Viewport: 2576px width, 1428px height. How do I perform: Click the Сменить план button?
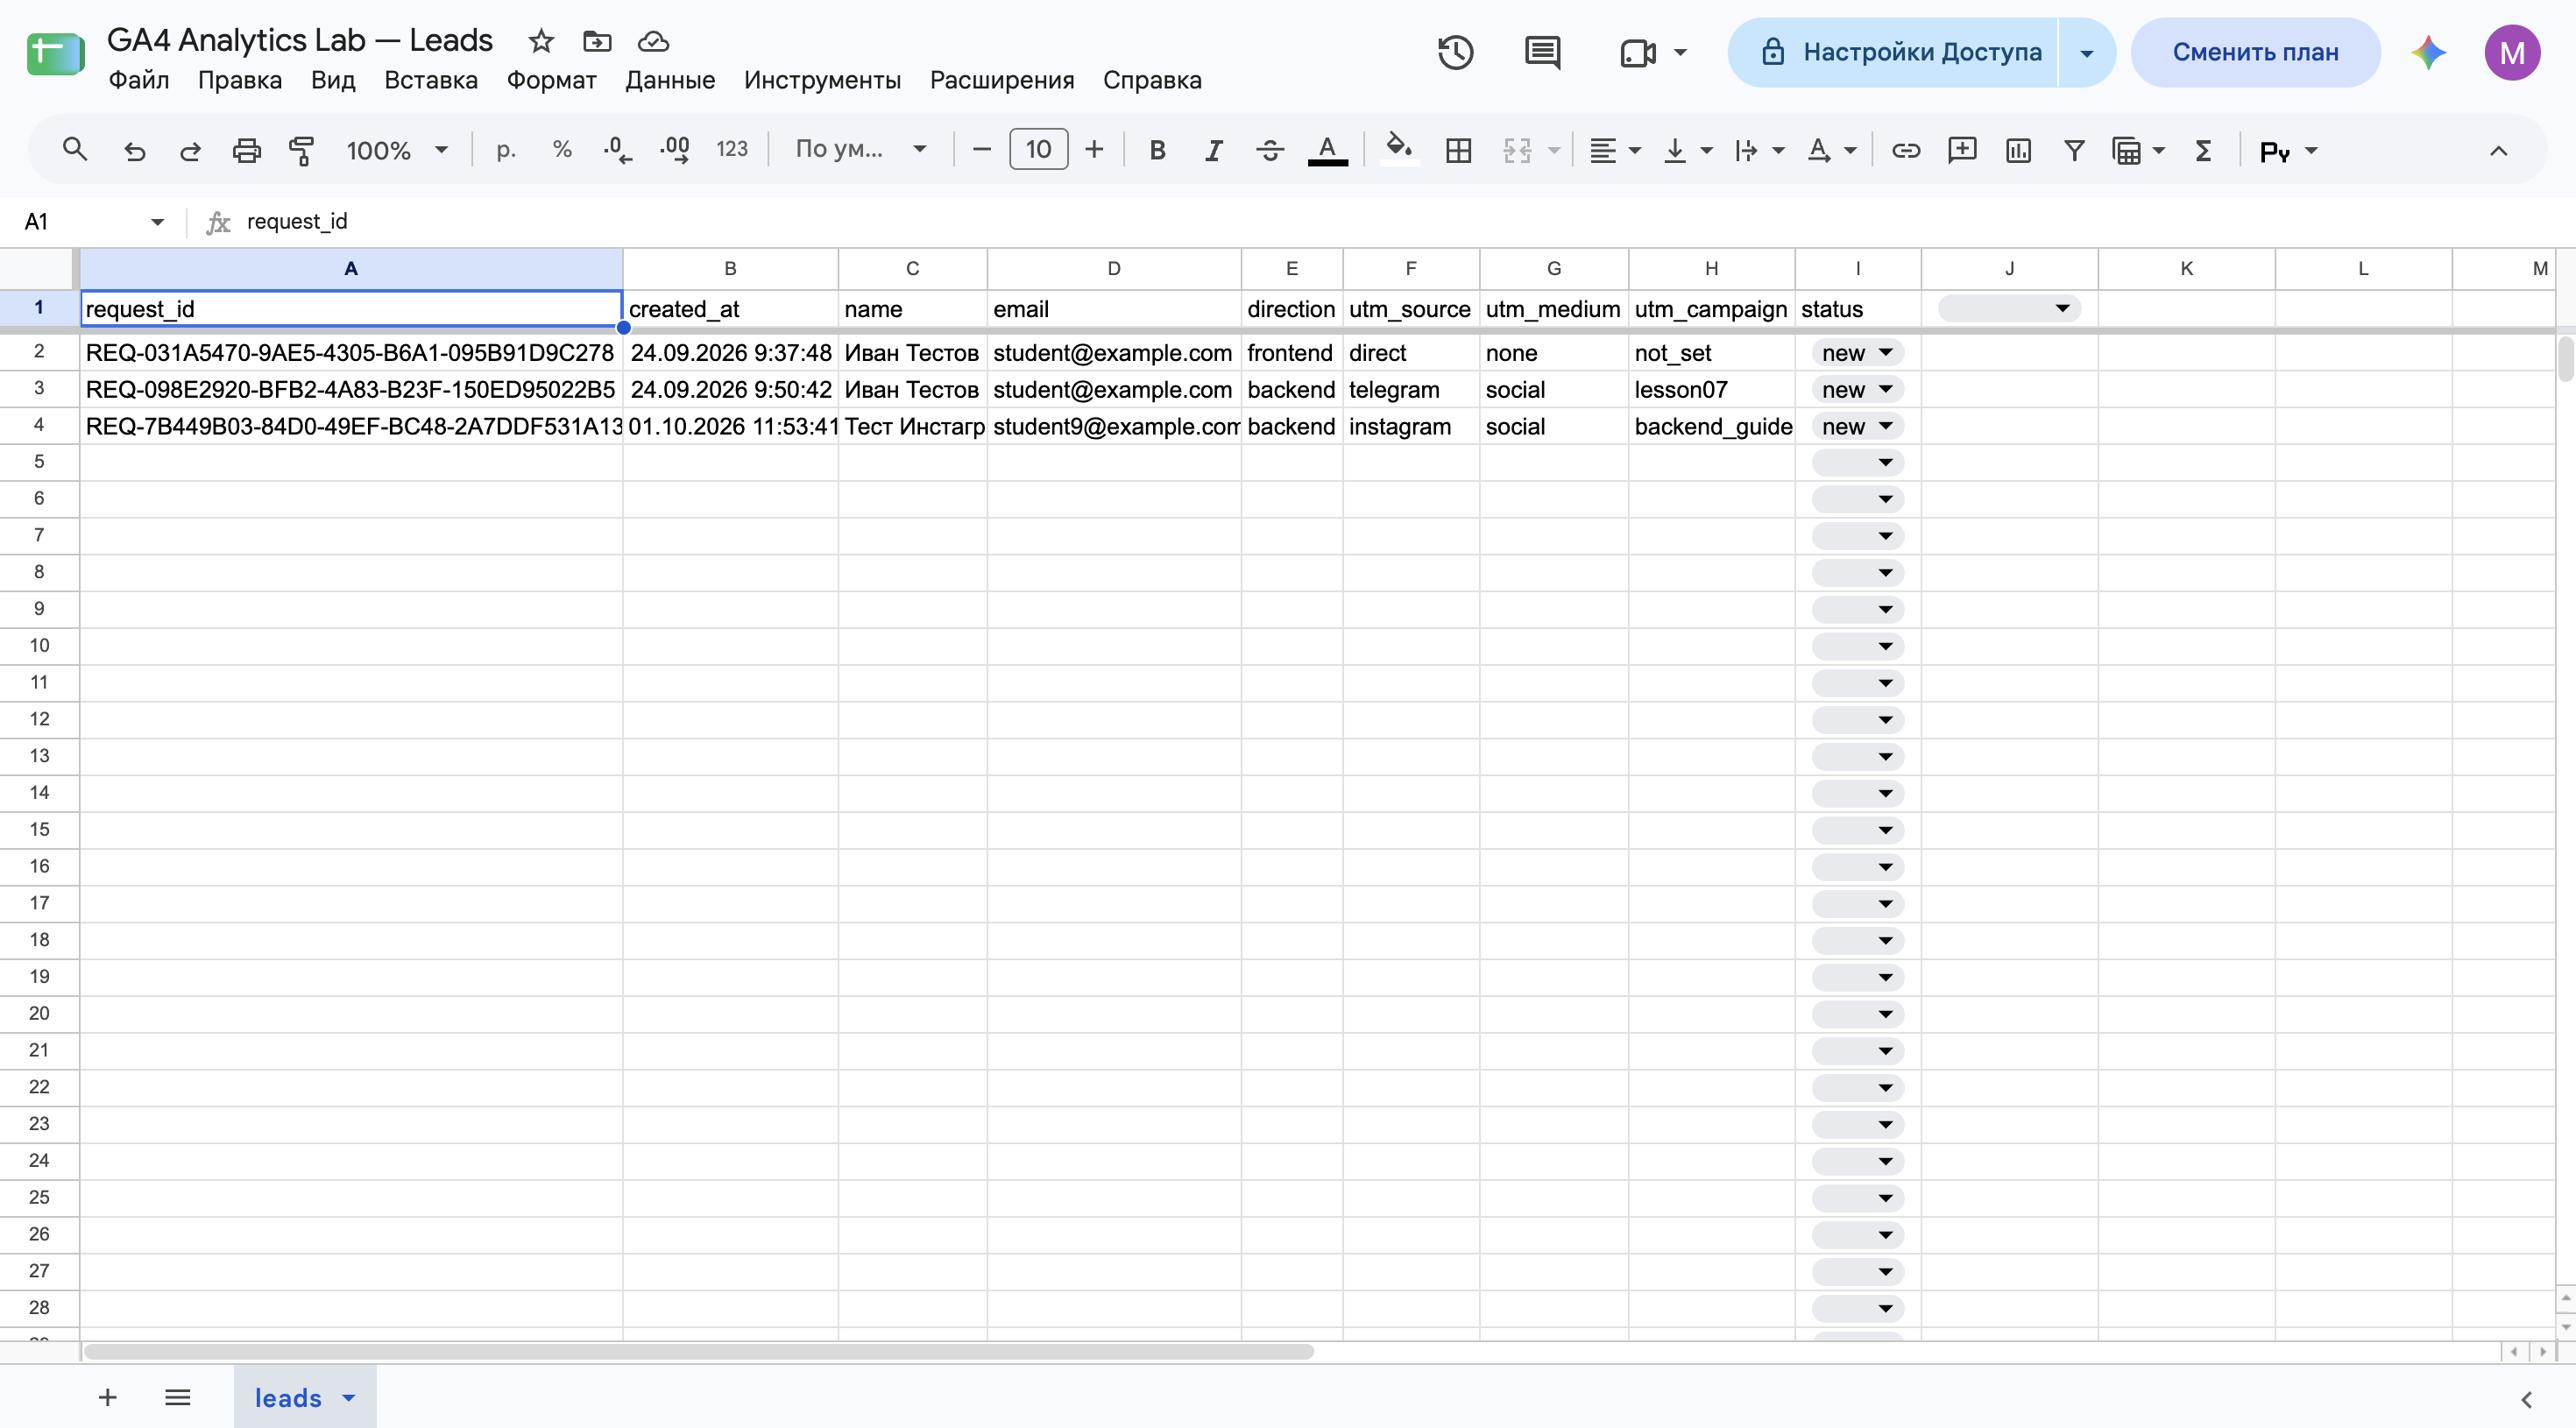(x=2255, y=52)
